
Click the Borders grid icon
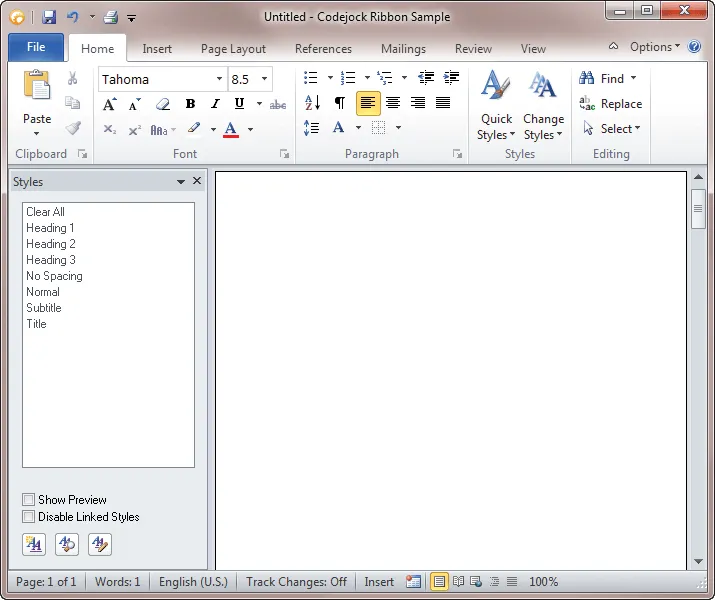click(378, 128)
